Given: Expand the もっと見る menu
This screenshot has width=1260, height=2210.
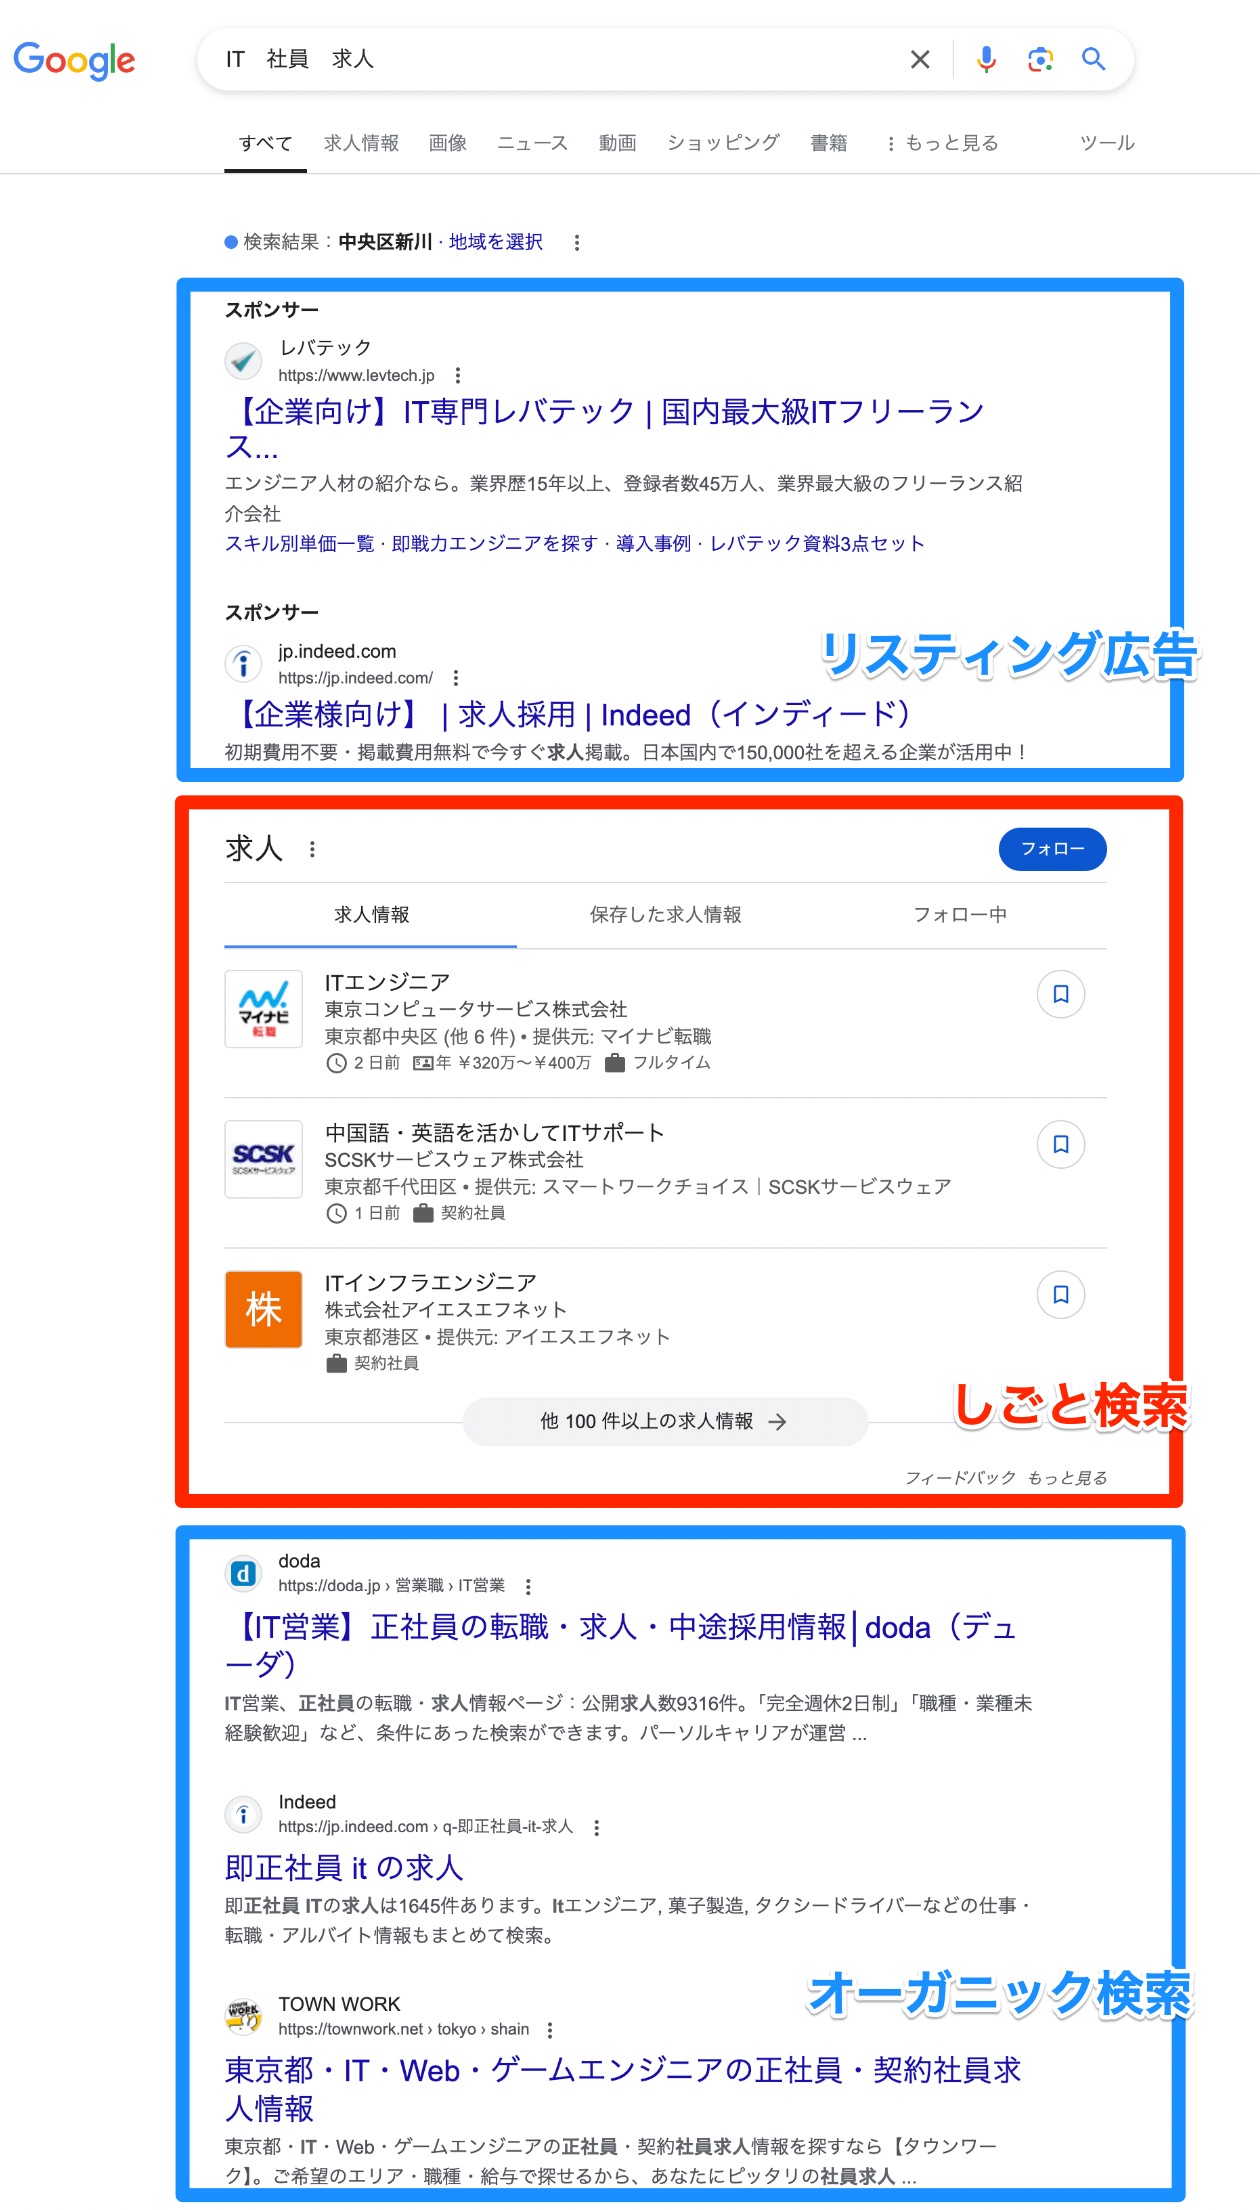Looking at the screenshot, I should click(x=942, y=143).
